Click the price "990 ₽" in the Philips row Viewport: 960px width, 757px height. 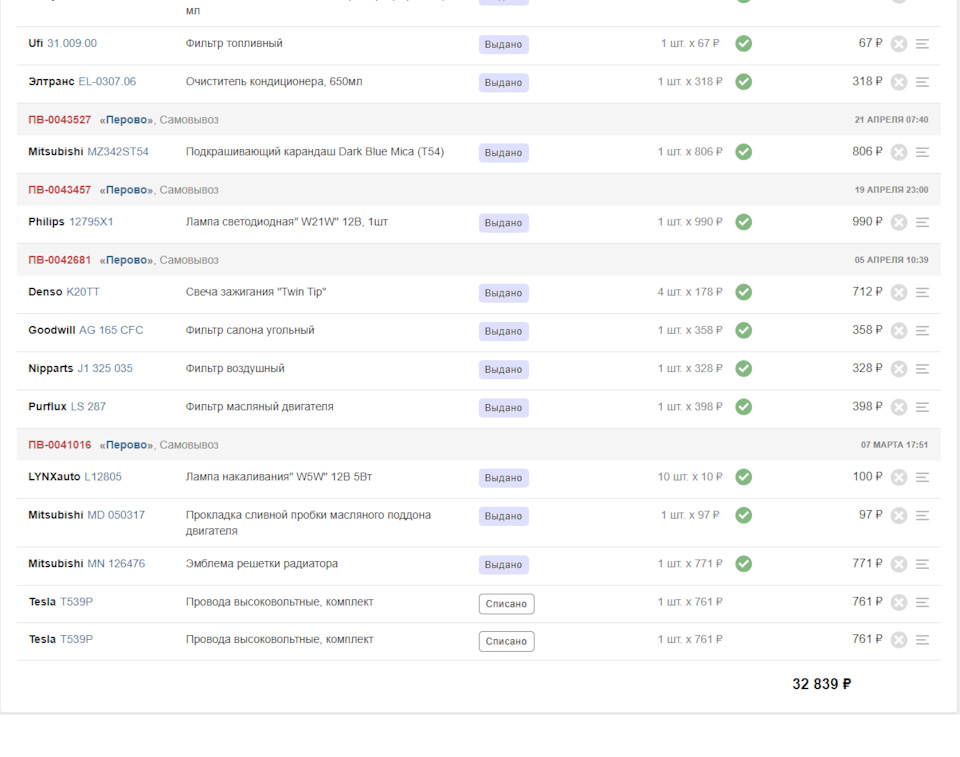[868, 222]
